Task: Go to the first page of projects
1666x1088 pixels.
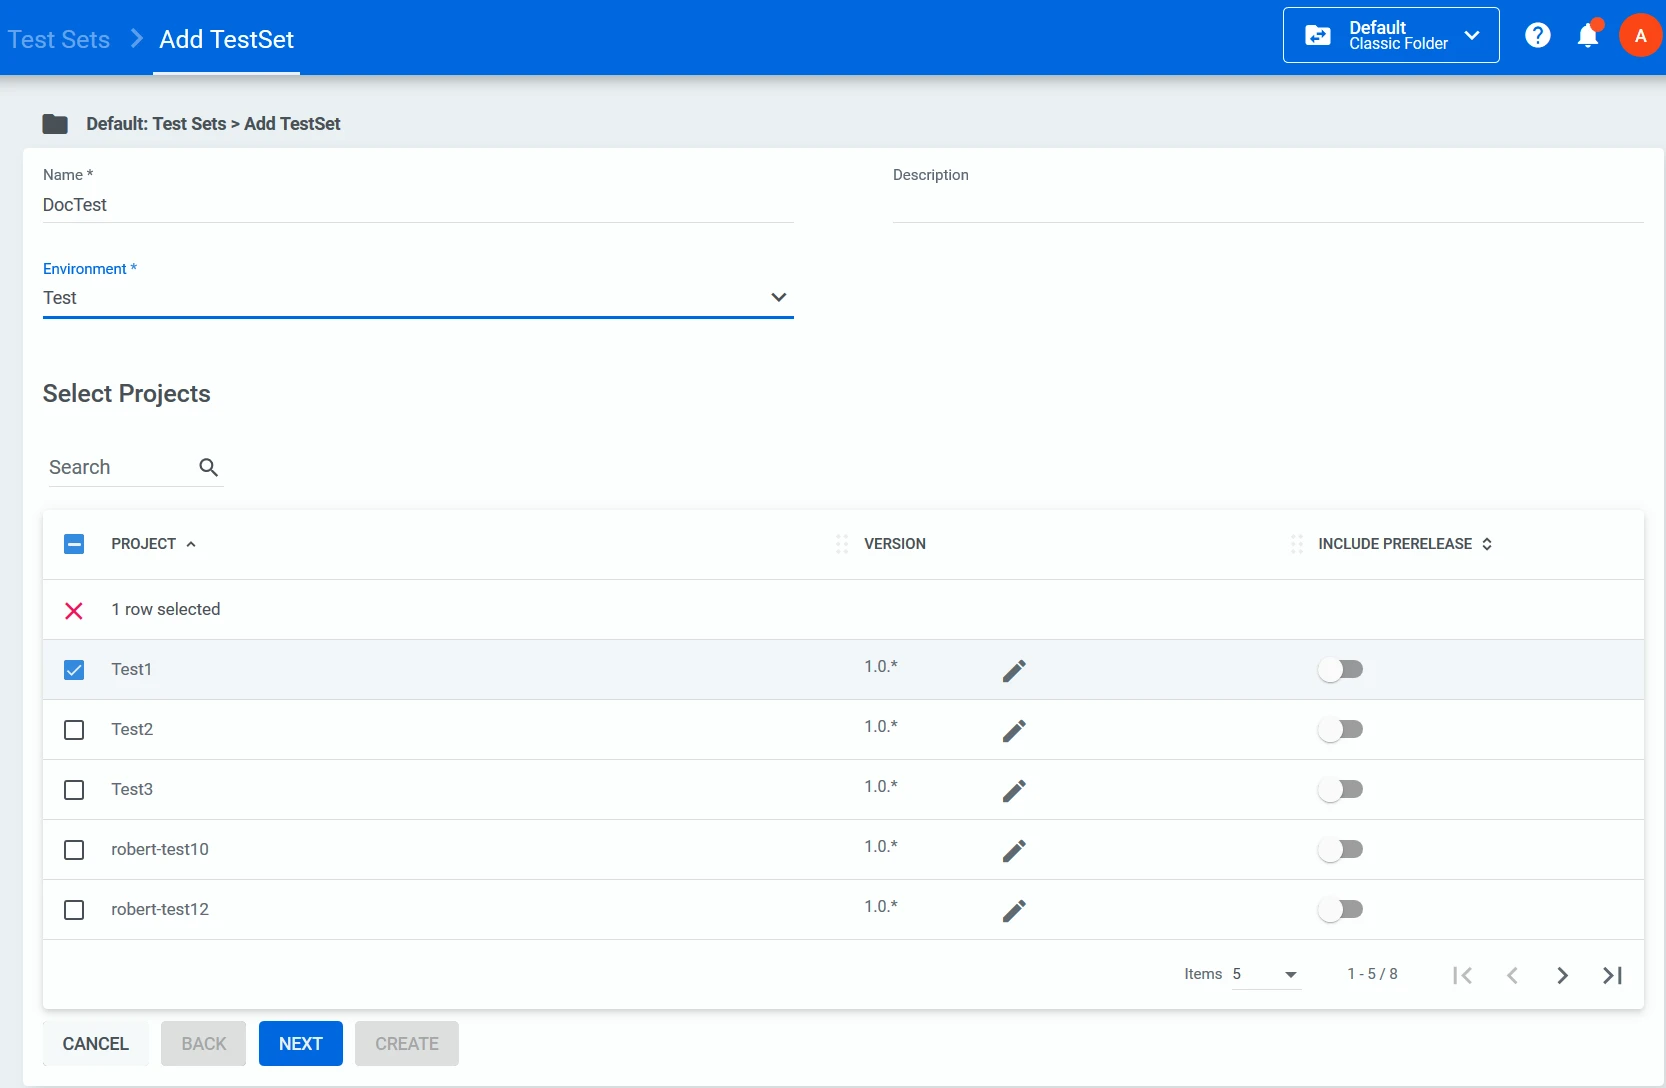Action: point(1462,975)
